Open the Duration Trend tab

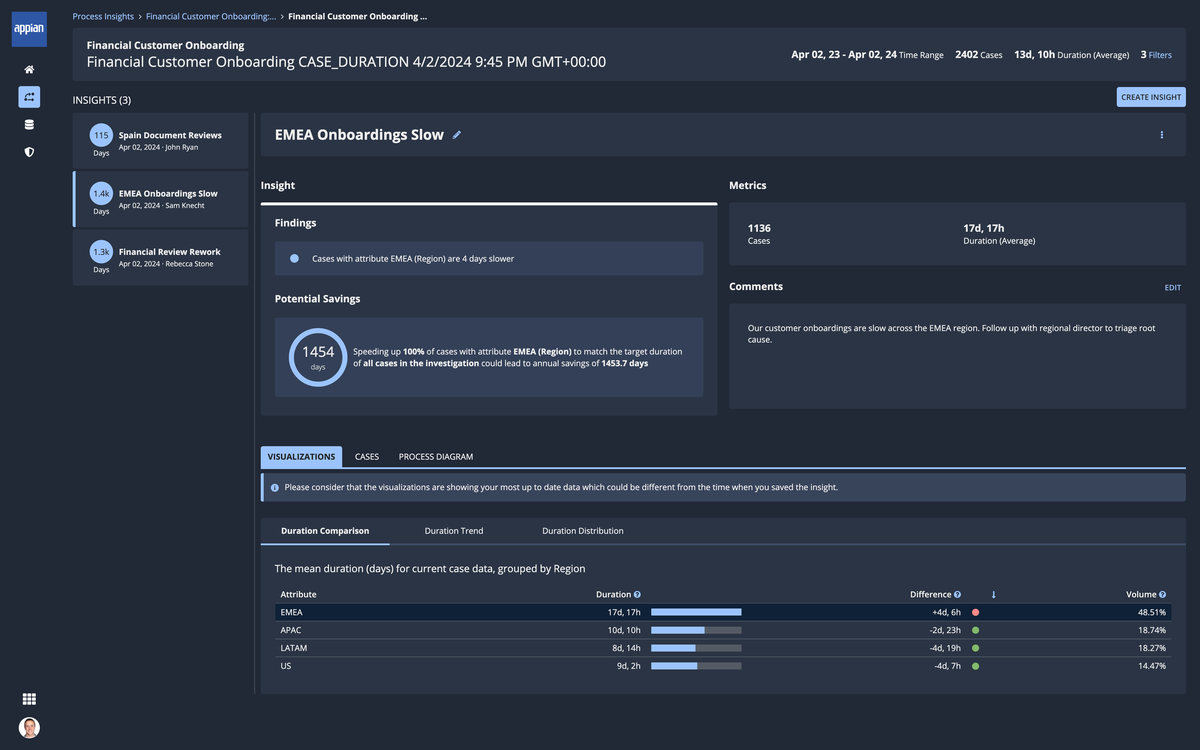tap(454, 531)
